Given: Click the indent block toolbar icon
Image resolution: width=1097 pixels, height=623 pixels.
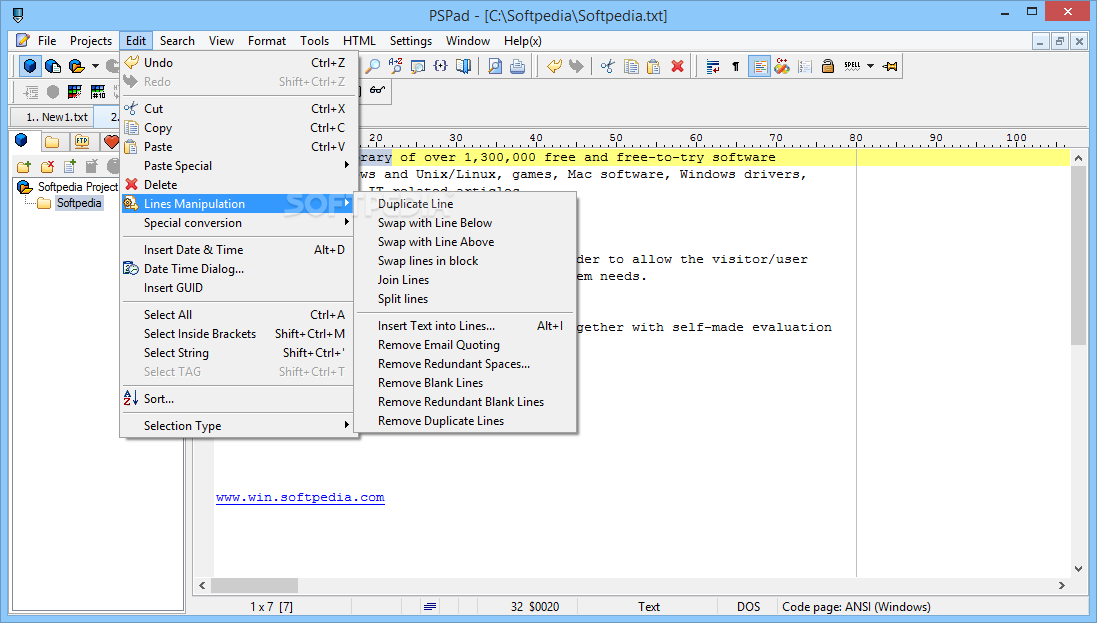Looking at the screenshot, I should [31, 91].
